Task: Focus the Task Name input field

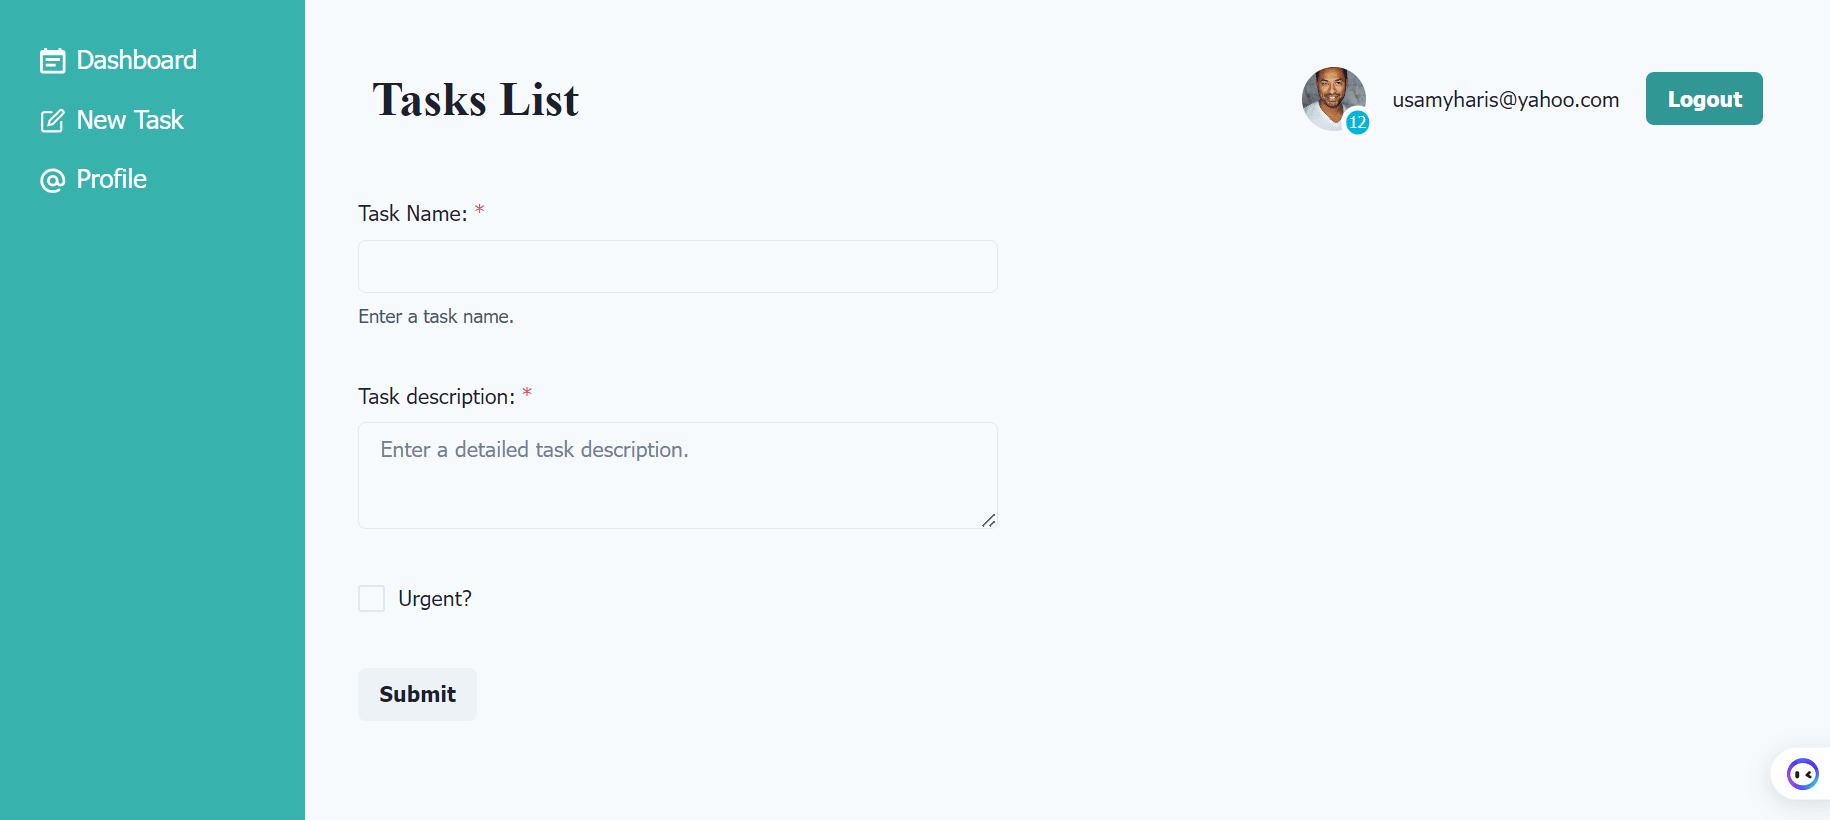Action: coord(678,266)
